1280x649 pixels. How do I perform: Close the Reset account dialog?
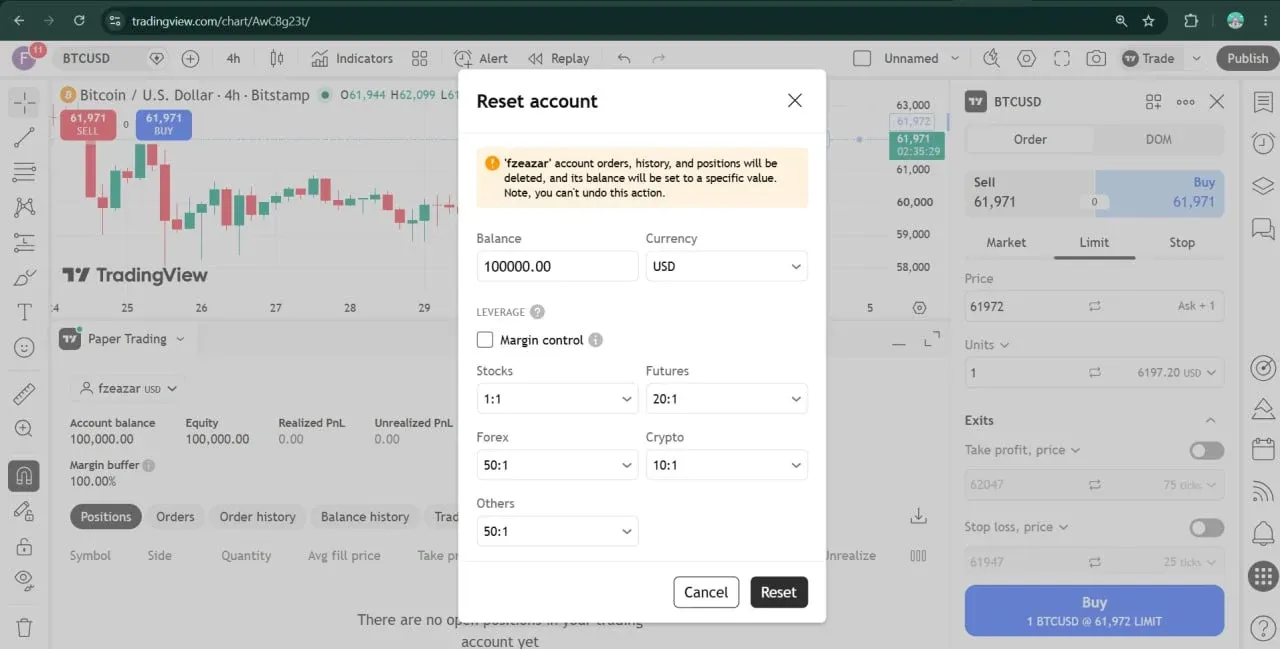click(x=795, y=100)
